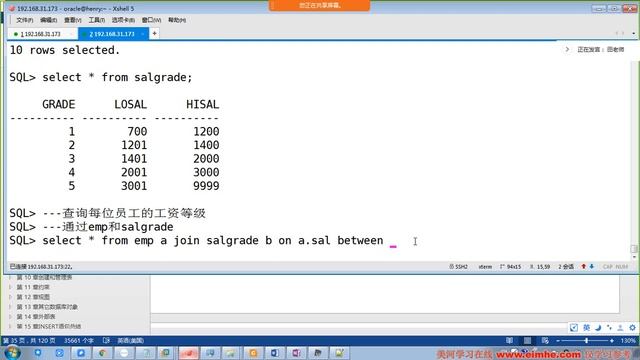Click the Xshell app icon in title bar
The height and width of the screenshot is (360, 640).
tap(12, 9)
